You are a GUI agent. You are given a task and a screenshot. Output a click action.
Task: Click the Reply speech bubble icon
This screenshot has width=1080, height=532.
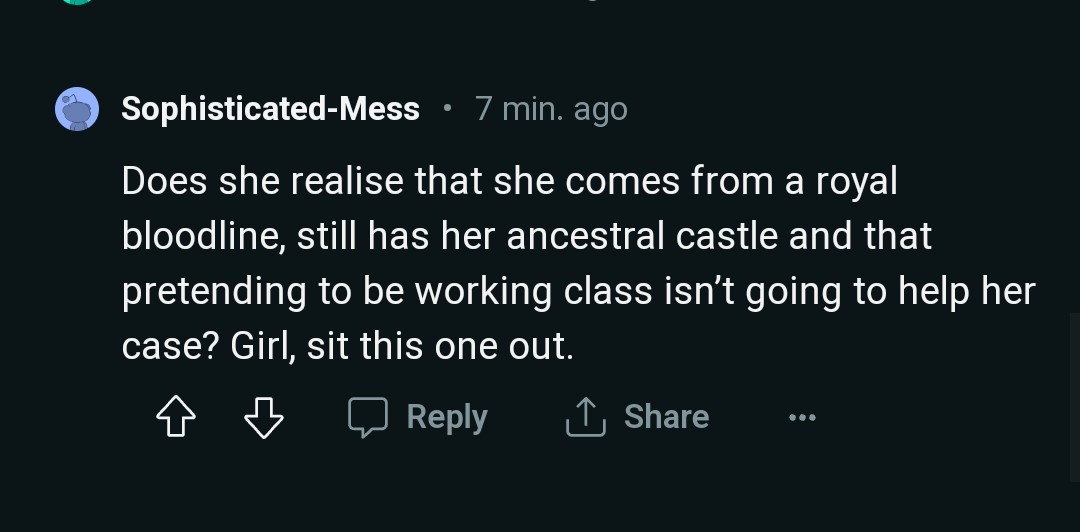click(368, 417)
